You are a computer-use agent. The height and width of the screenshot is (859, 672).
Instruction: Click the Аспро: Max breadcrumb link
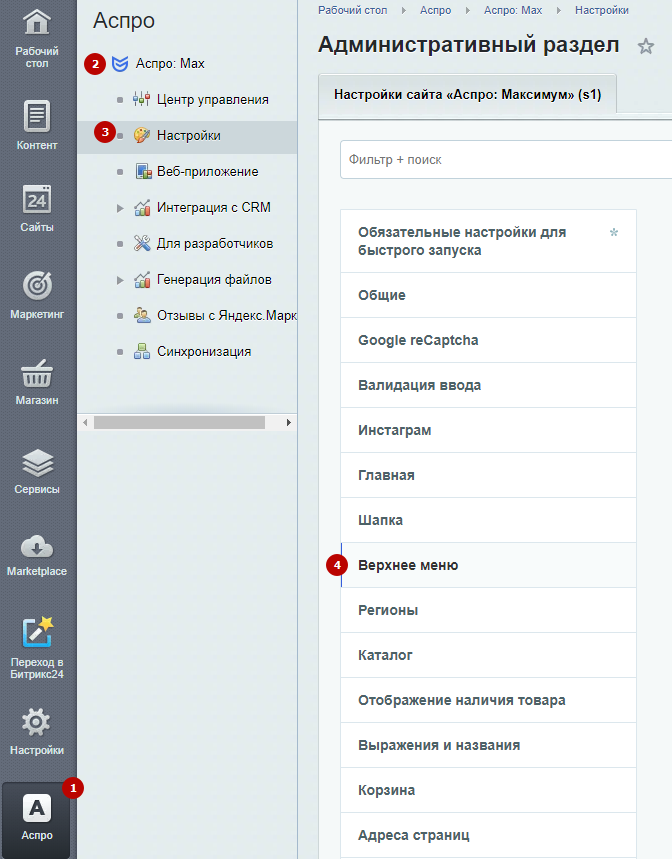(513, 10)
